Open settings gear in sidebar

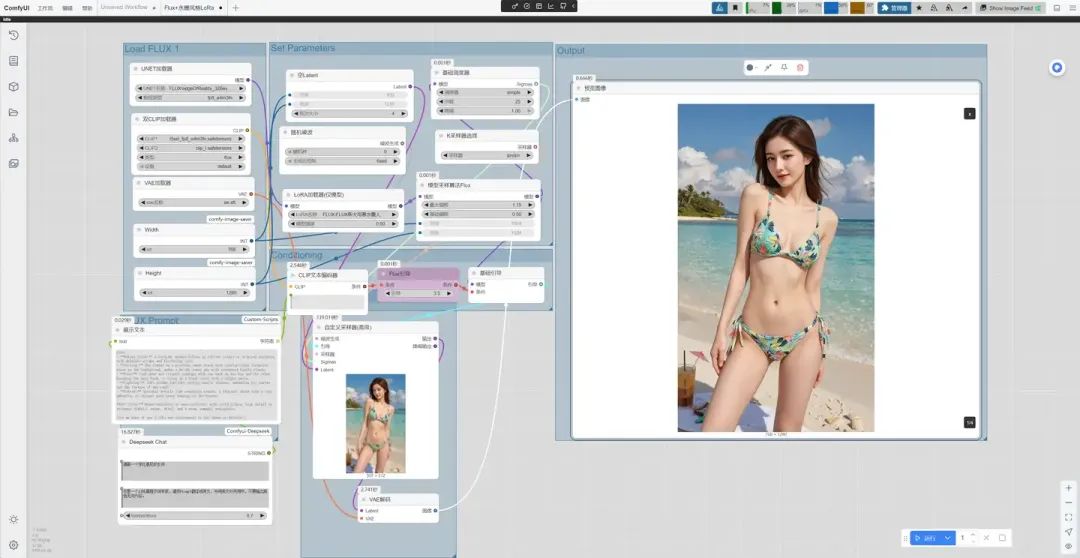point(13,545)
